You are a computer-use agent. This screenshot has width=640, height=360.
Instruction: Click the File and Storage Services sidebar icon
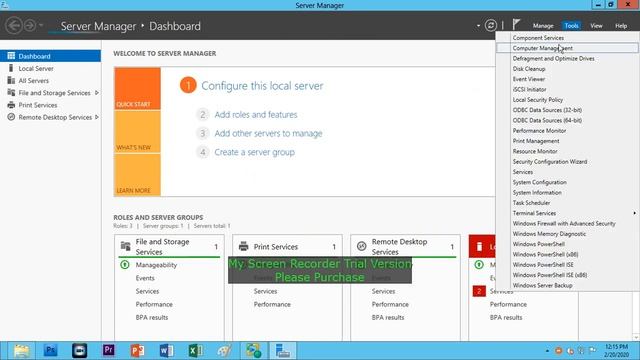tap(11, 93)
